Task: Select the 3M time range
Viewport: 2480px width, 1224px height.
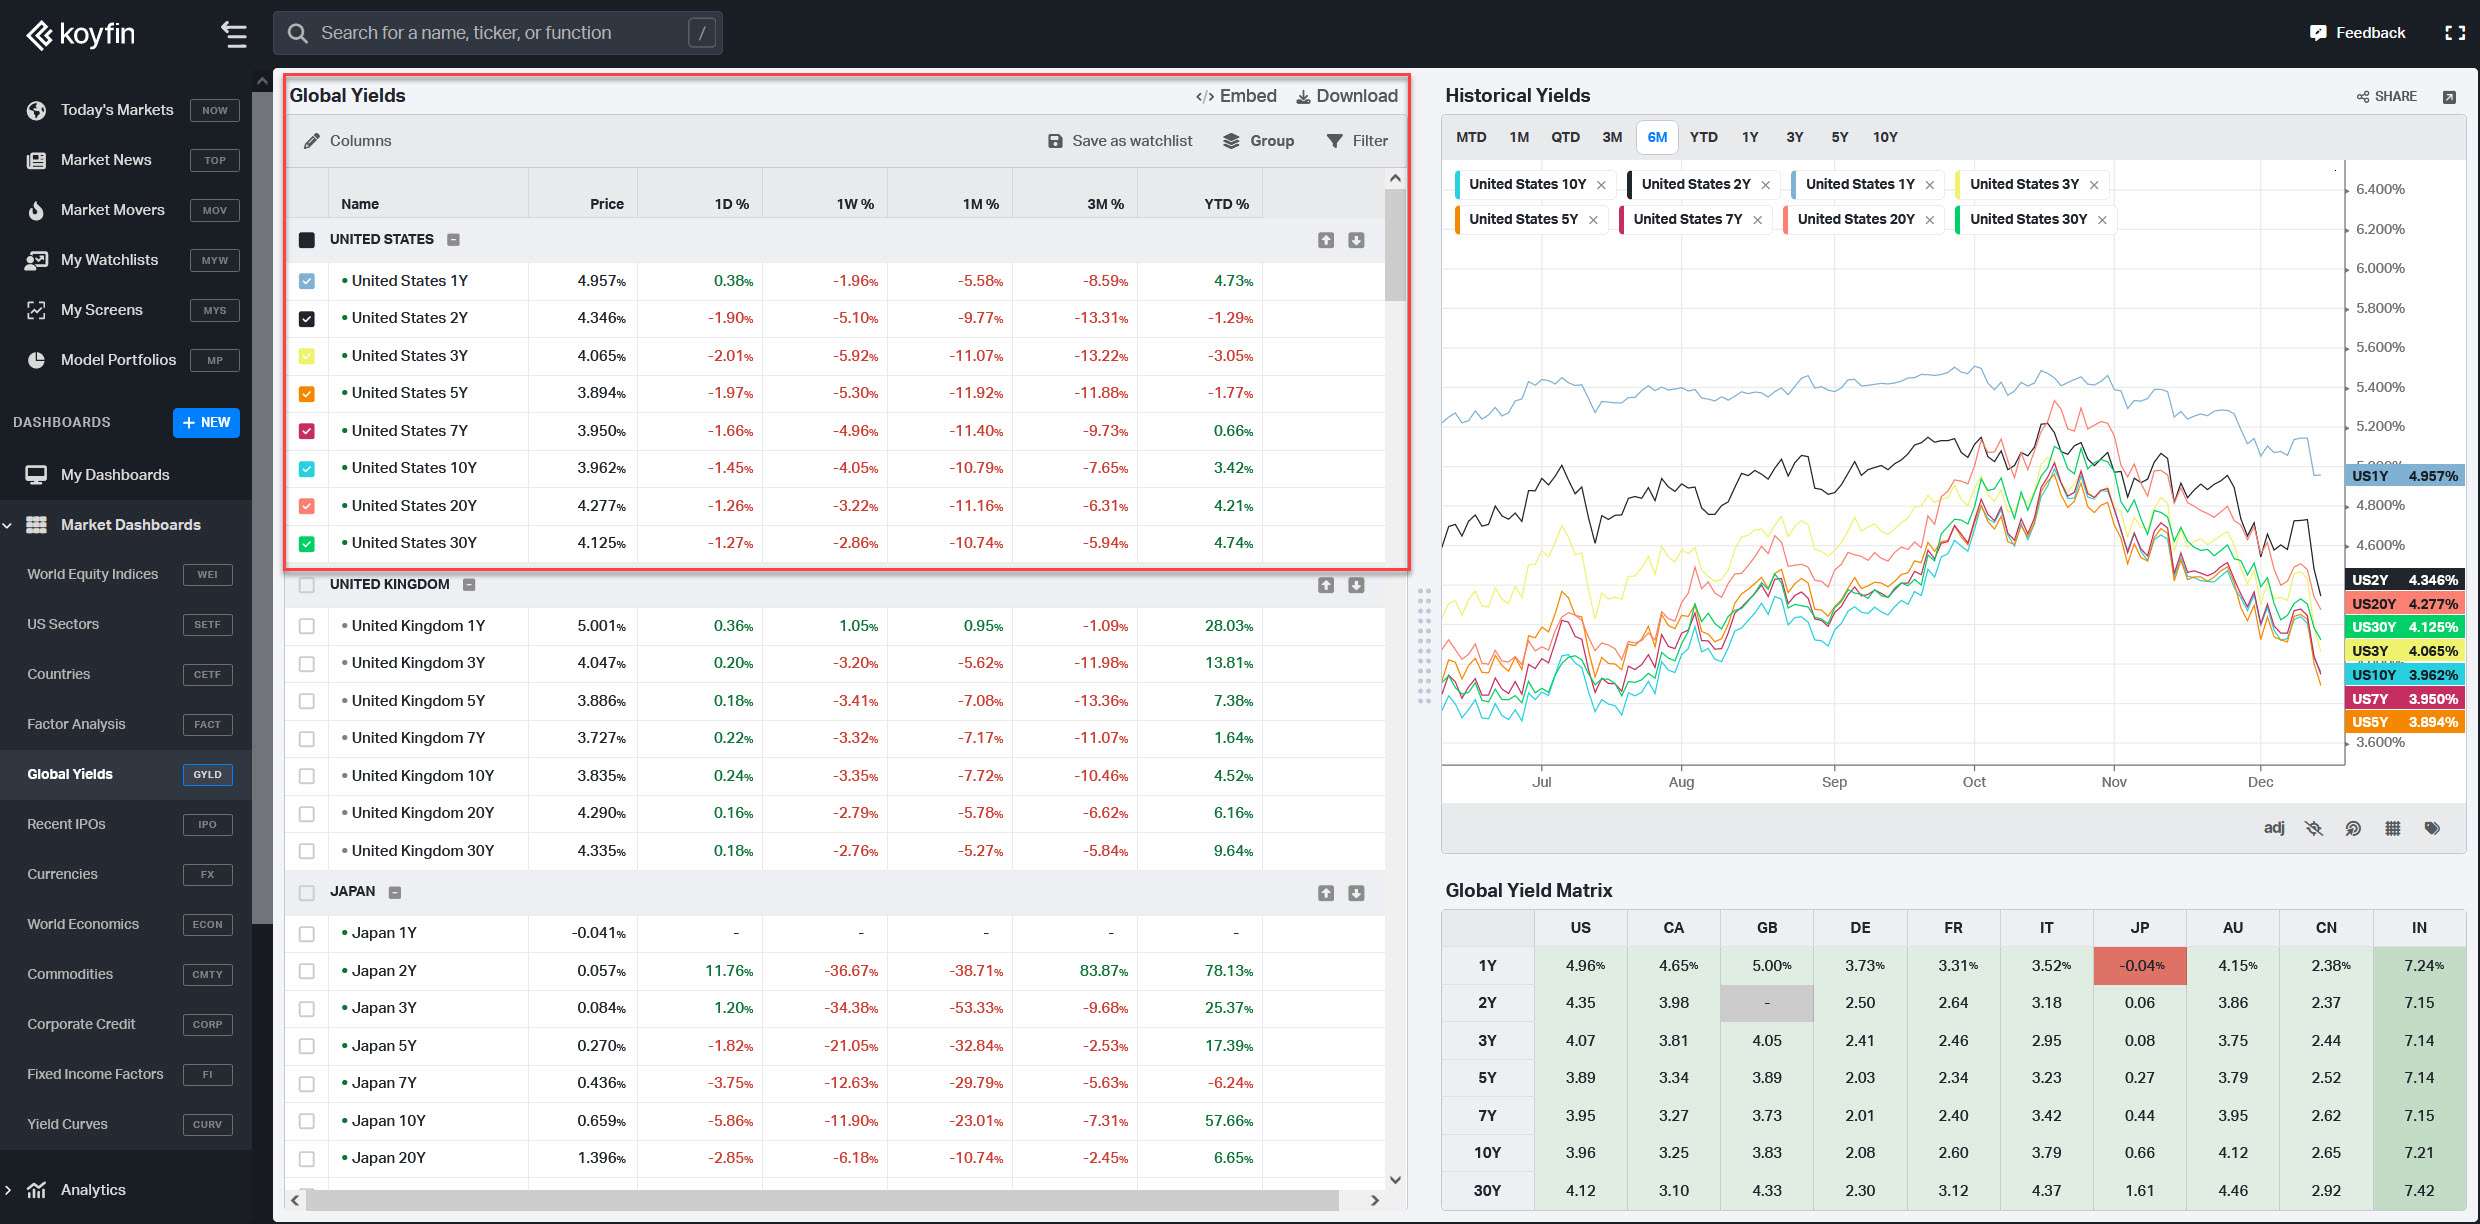Action: point(1612,138)
